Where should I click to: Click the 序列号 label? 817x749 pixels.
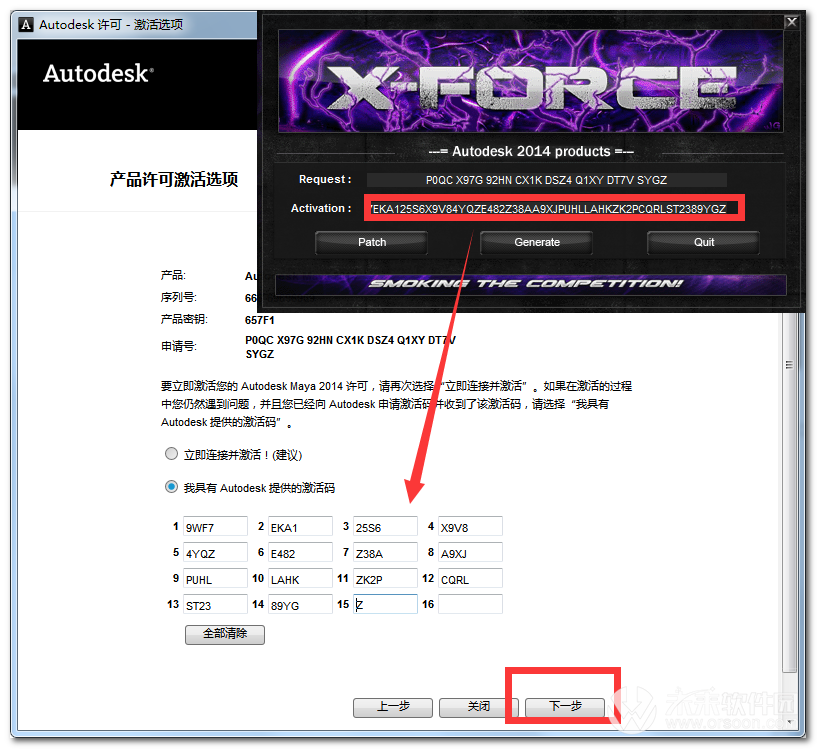(179, 297)
